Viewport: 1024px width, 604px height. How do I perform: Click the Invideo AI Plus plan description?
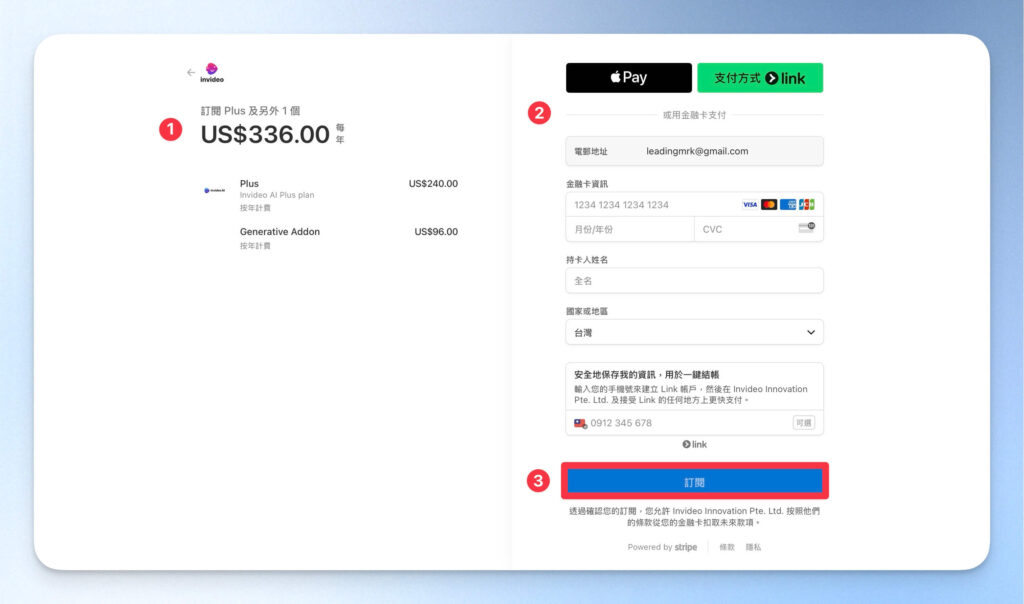[x=277, y=195]
